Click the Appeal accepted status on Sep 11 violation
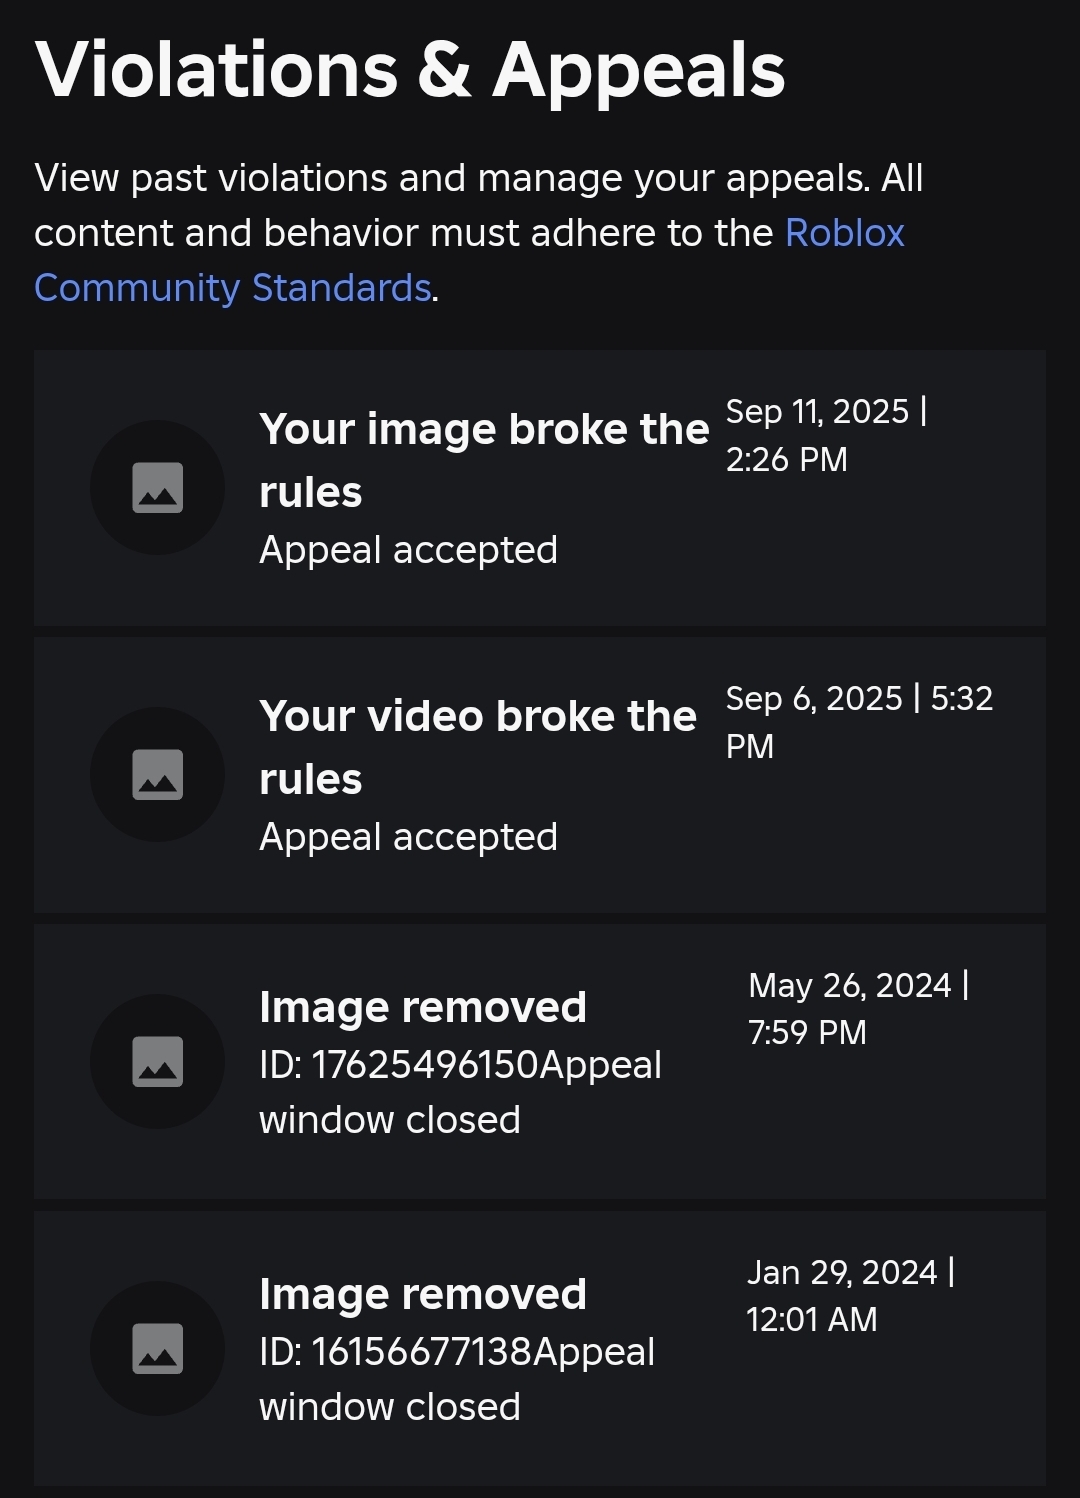The height and width of the screenshot is (1498, 1080). (x=409, y=550)
